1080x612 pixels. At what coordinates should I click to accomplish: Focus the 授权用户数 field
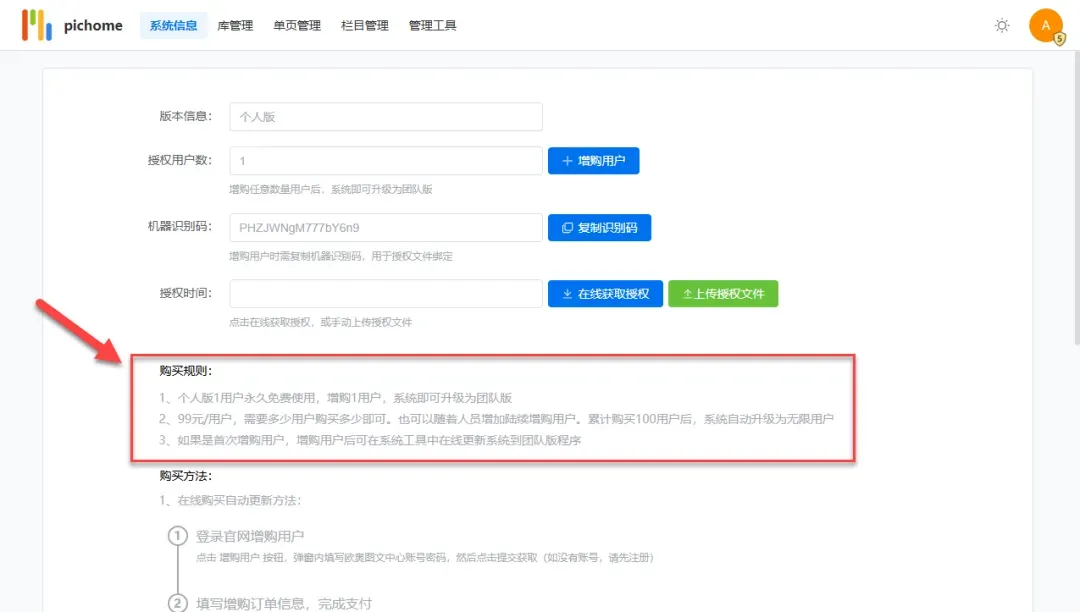pyautogui.click(x=386, y=161)
